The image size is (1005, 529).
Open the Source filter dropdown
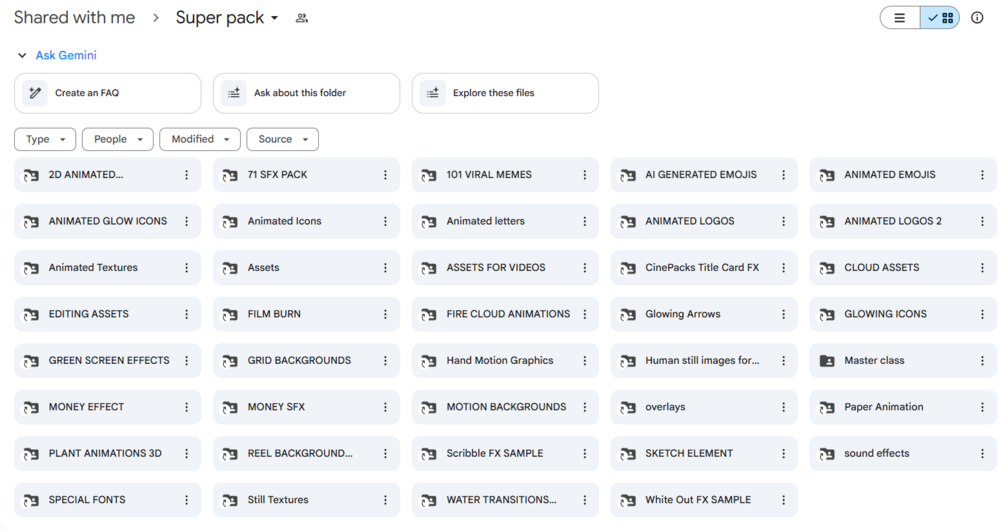point(283,139)
